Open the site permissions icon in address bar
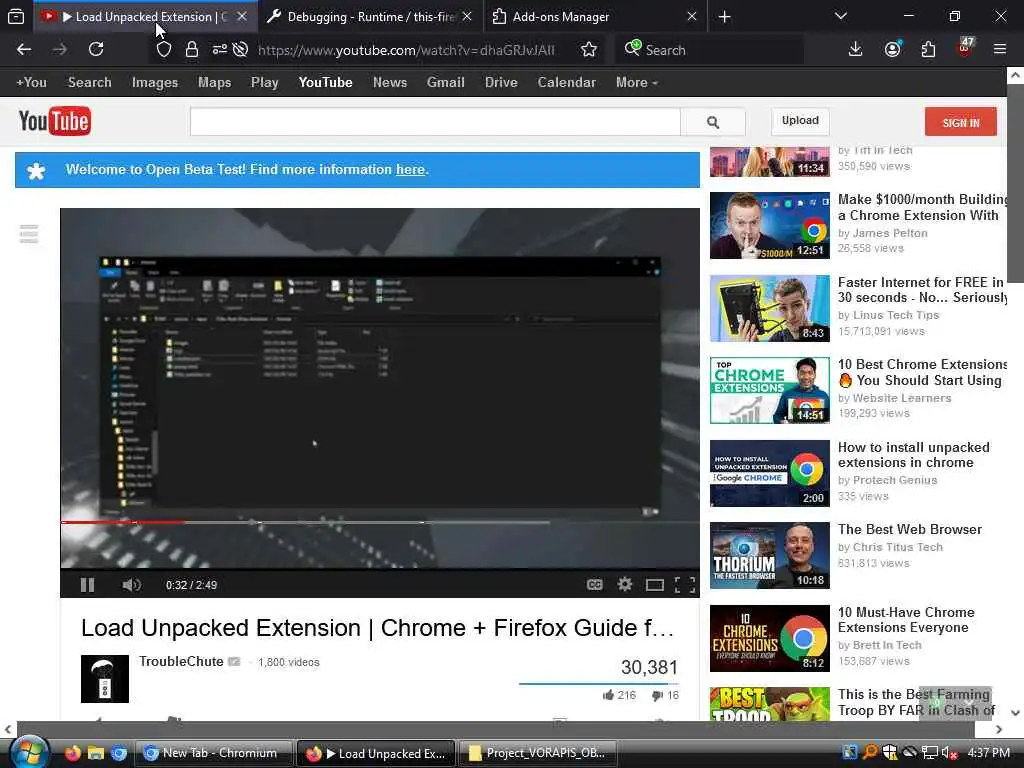The image size is (1024, 768). pos(219,49)
